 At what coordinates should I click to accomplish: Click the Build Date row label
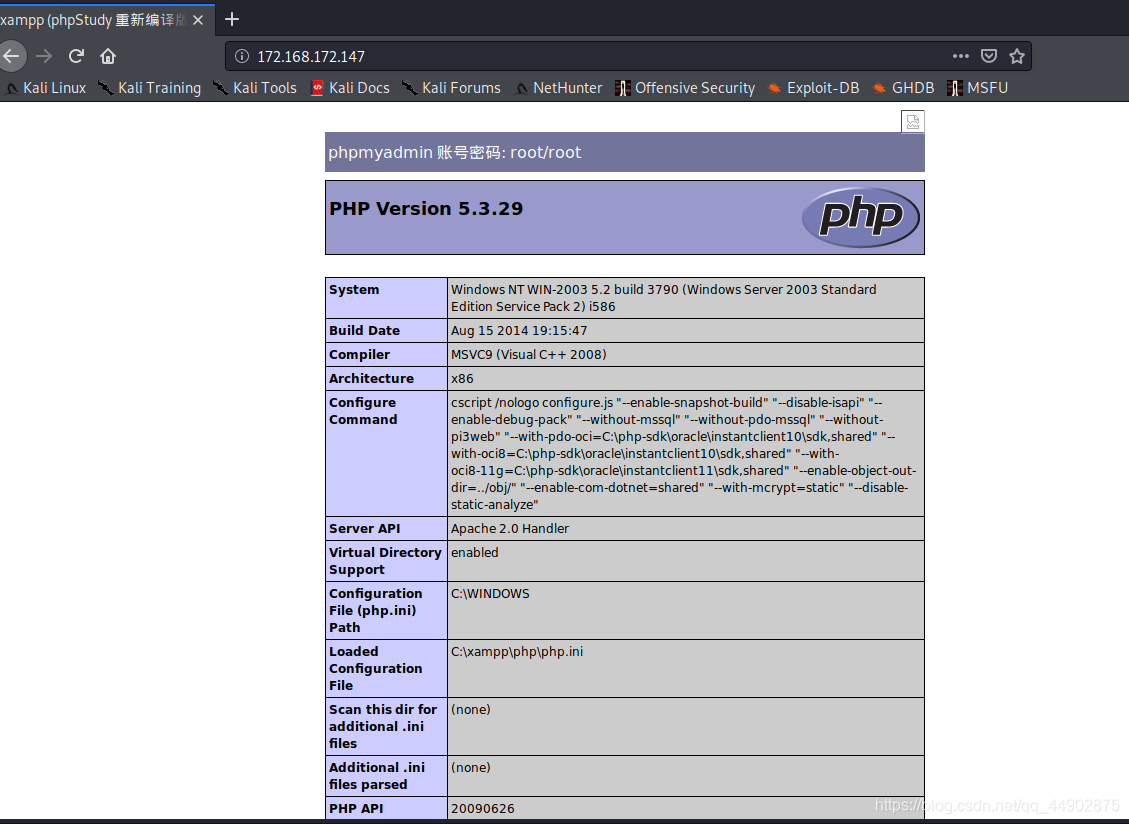tap(364, 331)
